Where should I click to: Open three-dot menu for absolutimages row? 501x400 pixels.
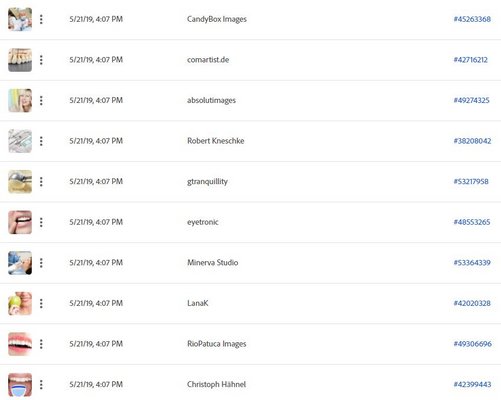pos(41,100)
